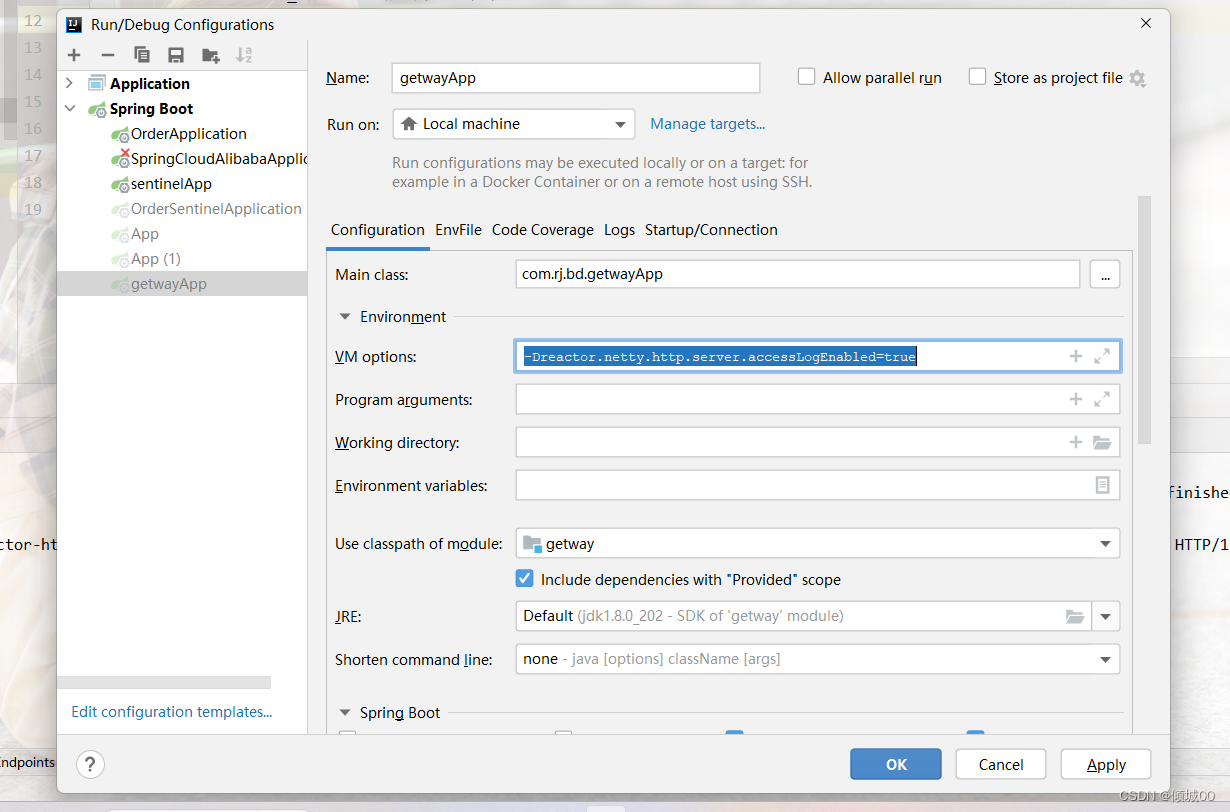Open the Logs tab
The width and height of the screenshot is (1230, 812).
619,230
